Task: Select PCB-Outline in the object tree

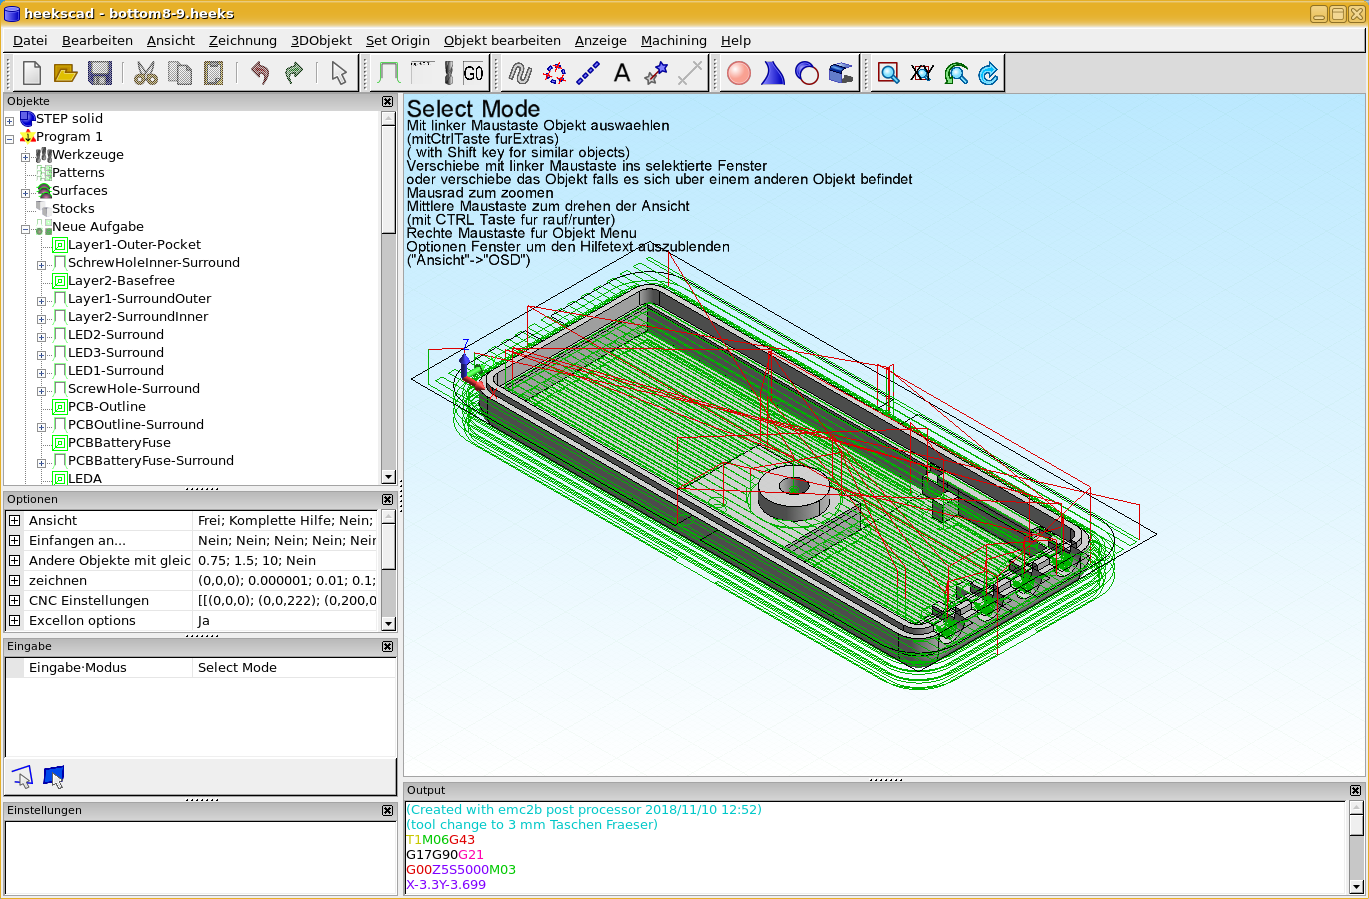Action: 106,407
